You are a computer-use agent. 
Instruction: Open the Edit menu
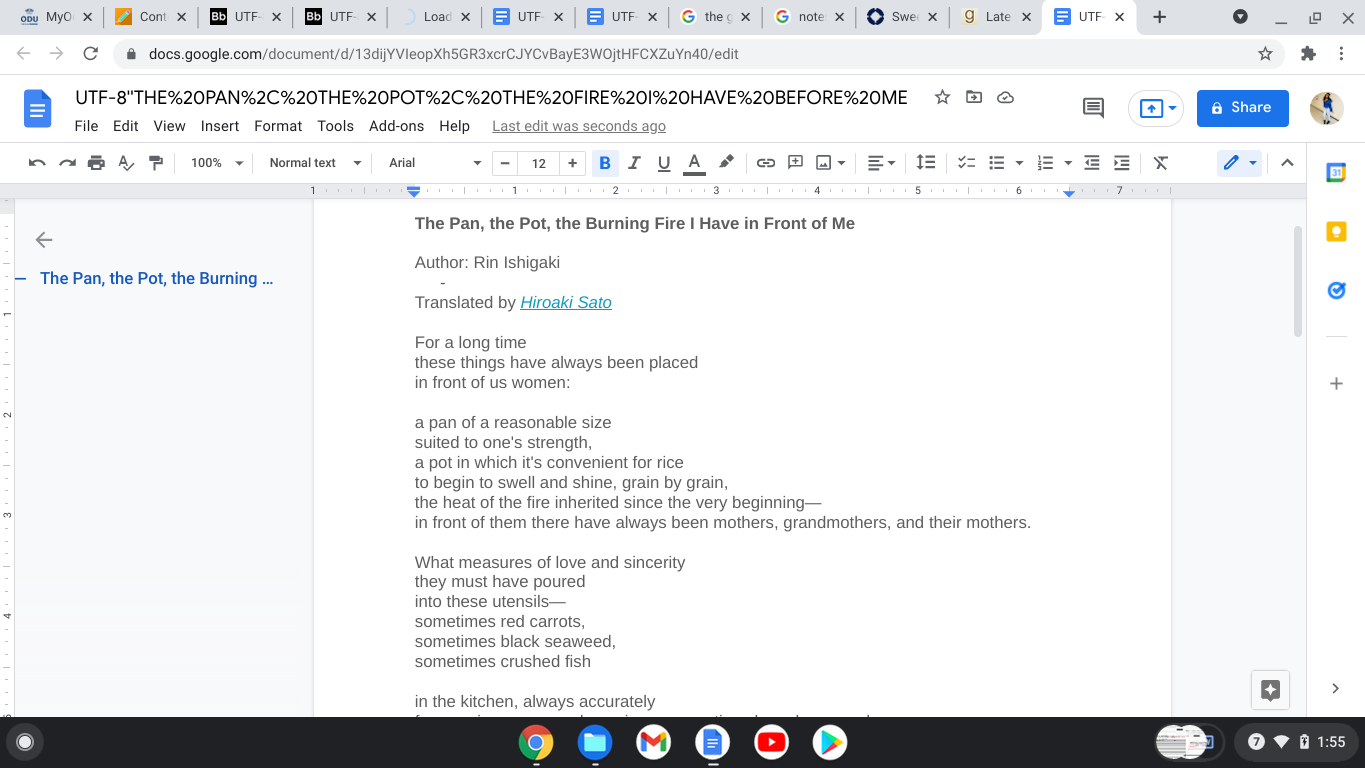125,126
